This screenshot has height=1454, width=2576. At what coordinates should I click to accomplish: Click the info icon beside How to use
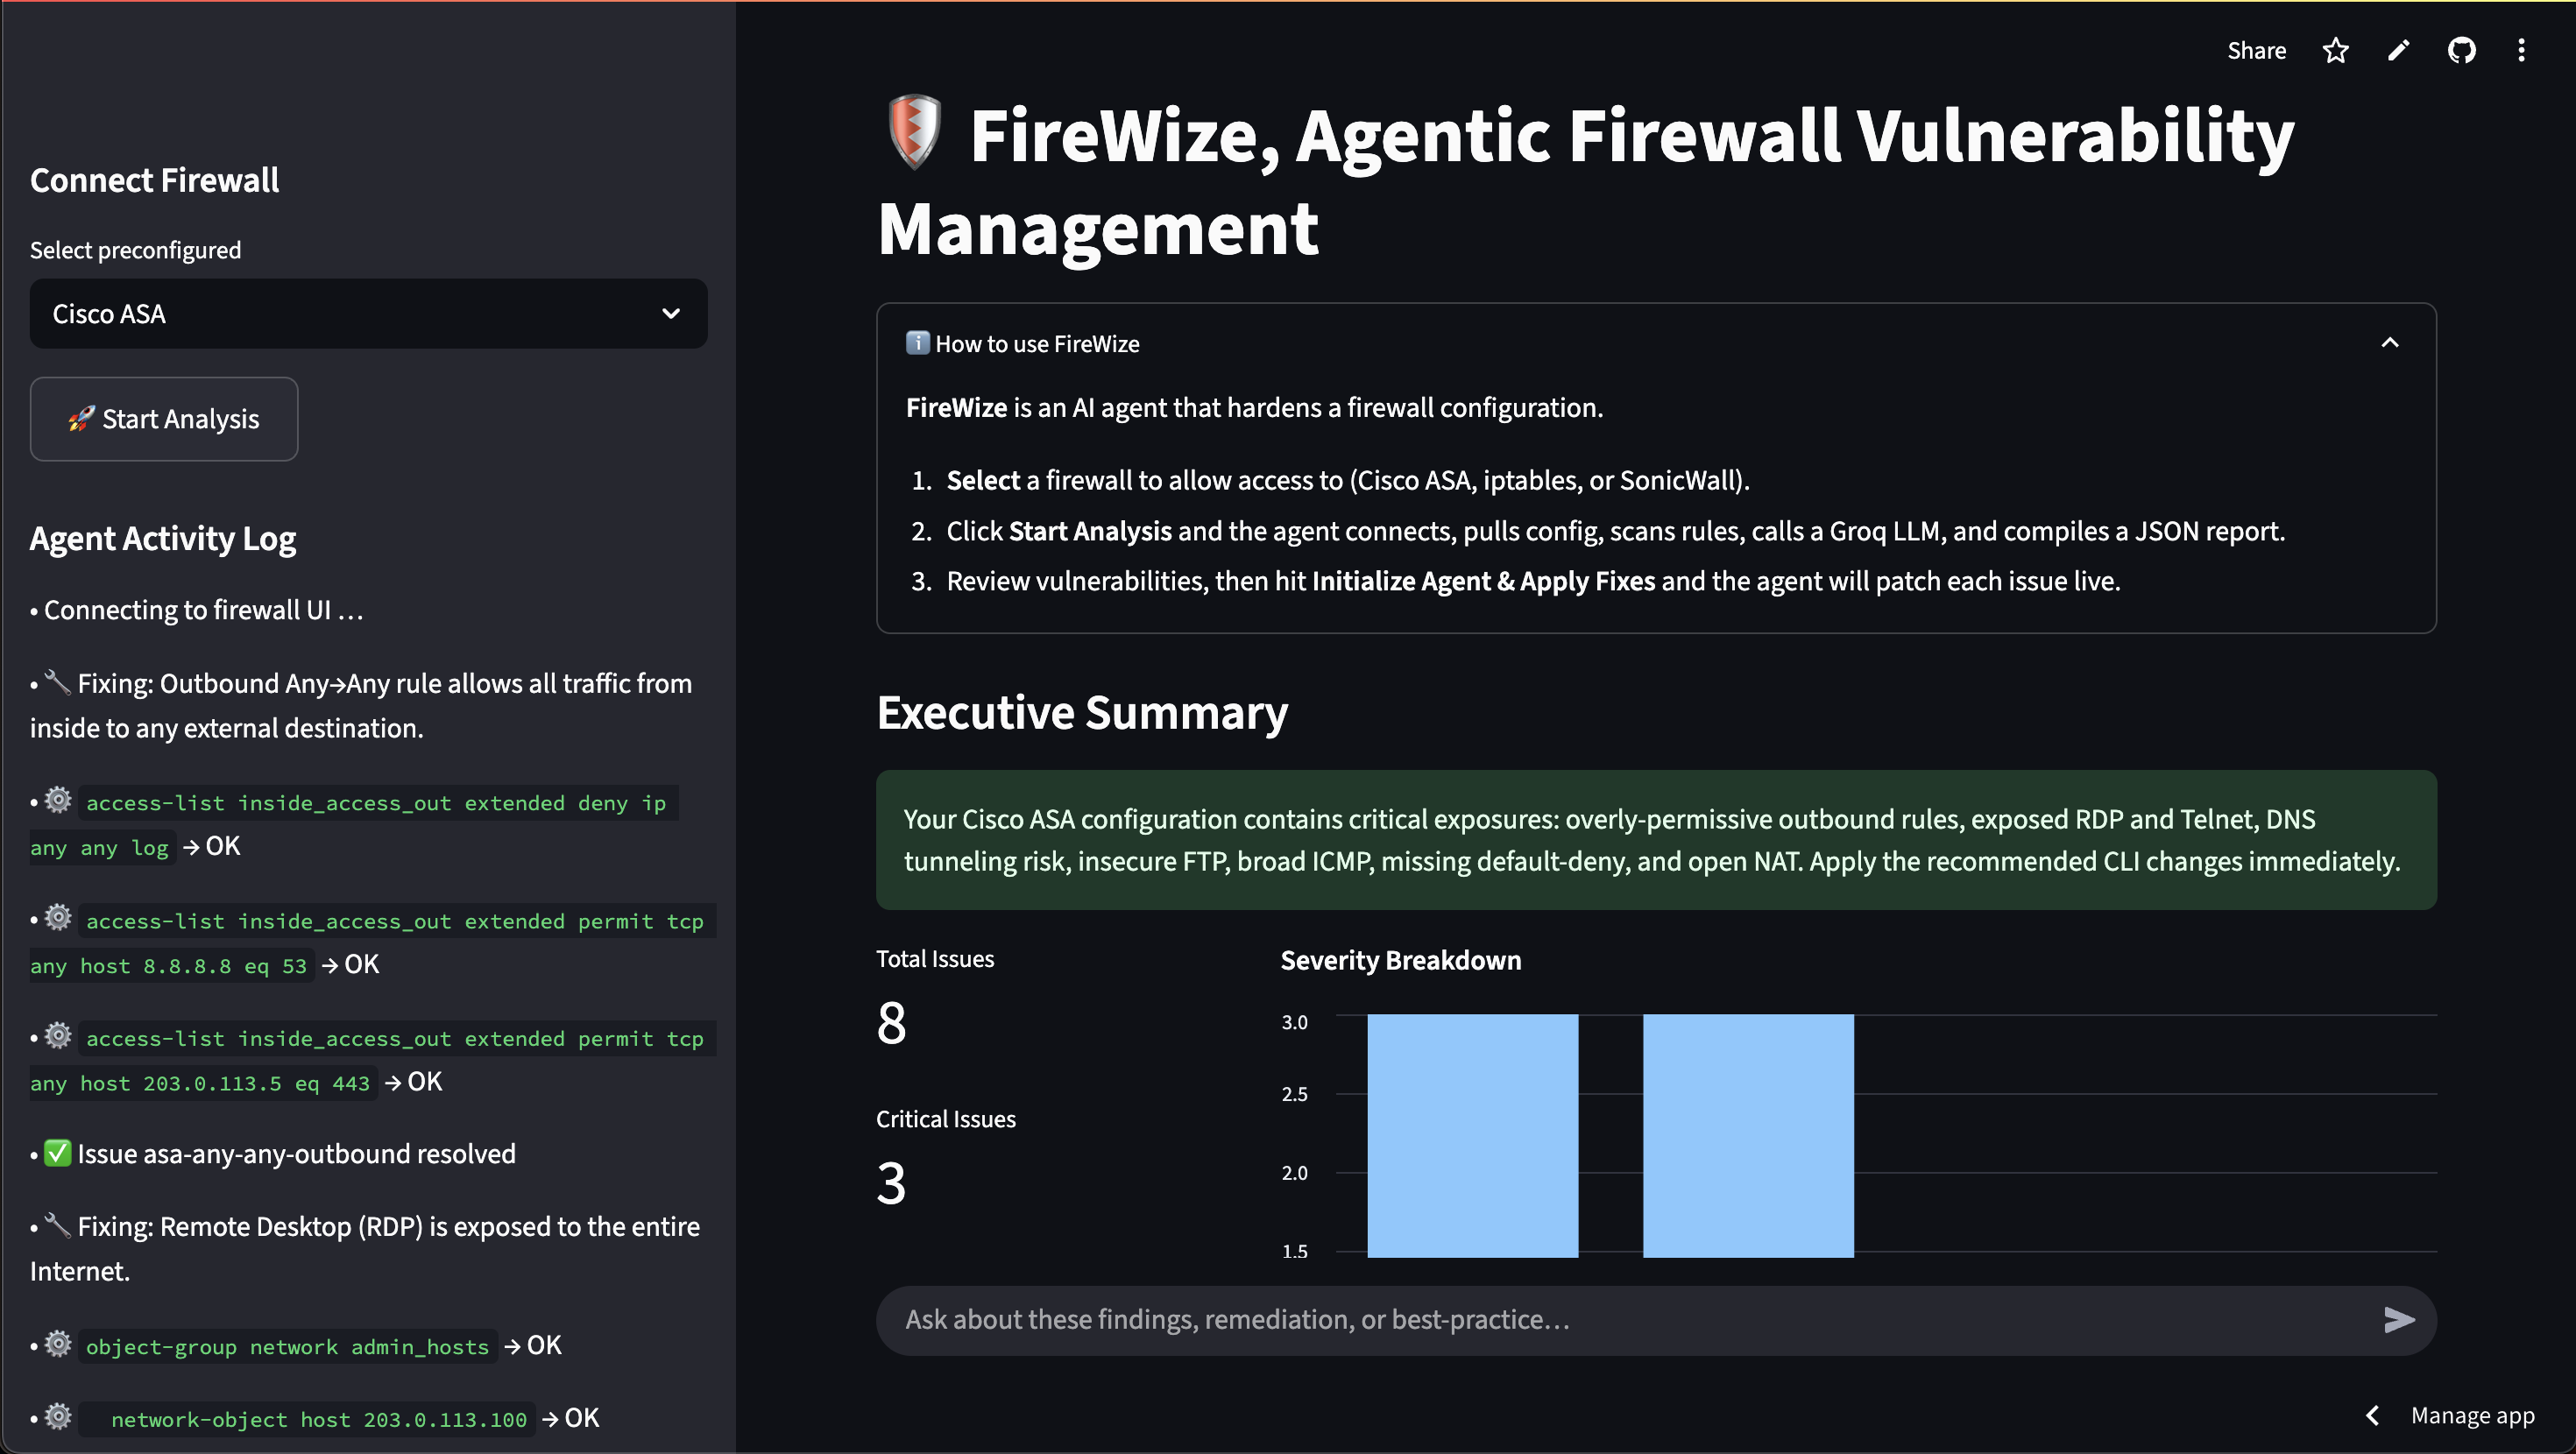point(917,343)
